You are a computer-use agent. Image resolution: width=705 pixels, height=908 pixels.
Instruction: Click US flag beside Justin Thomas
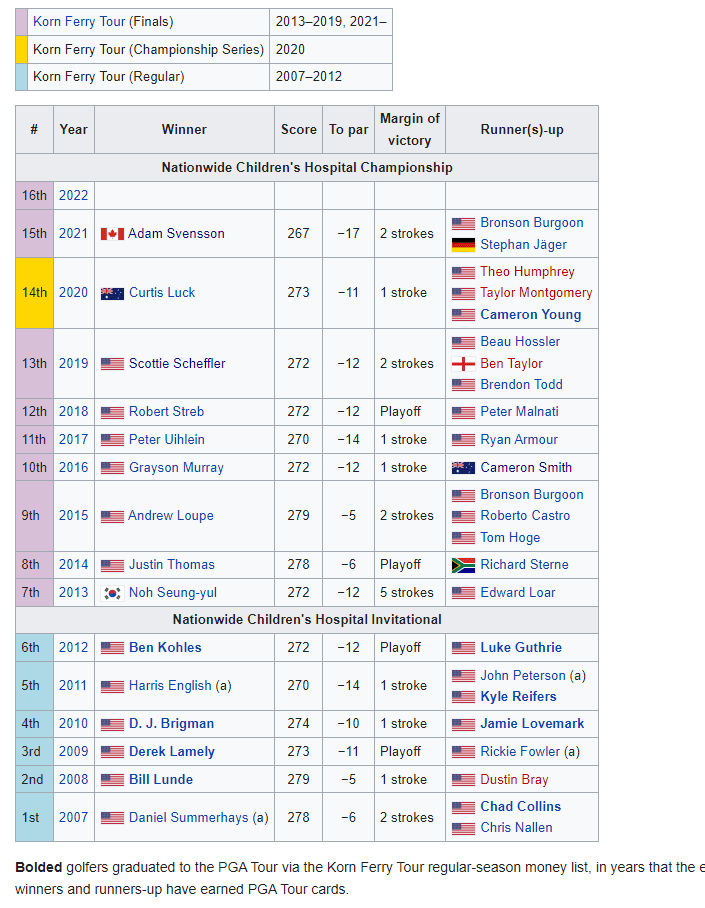(112, 565)
